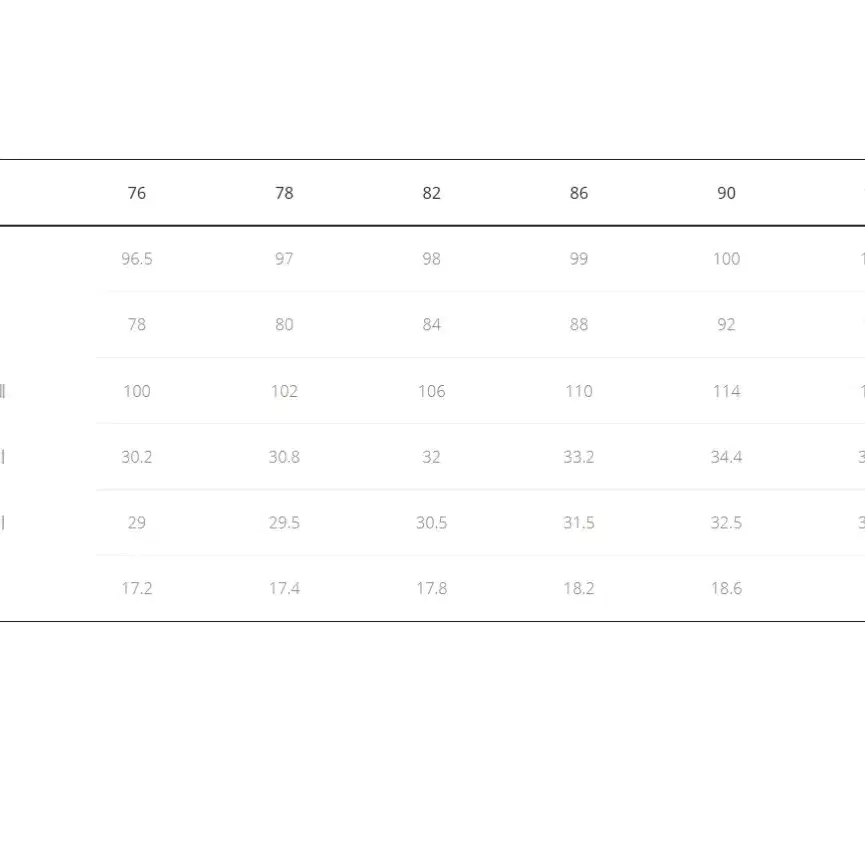Click the 31.5 value cell
865x865 pixels.
pos(579,522)
